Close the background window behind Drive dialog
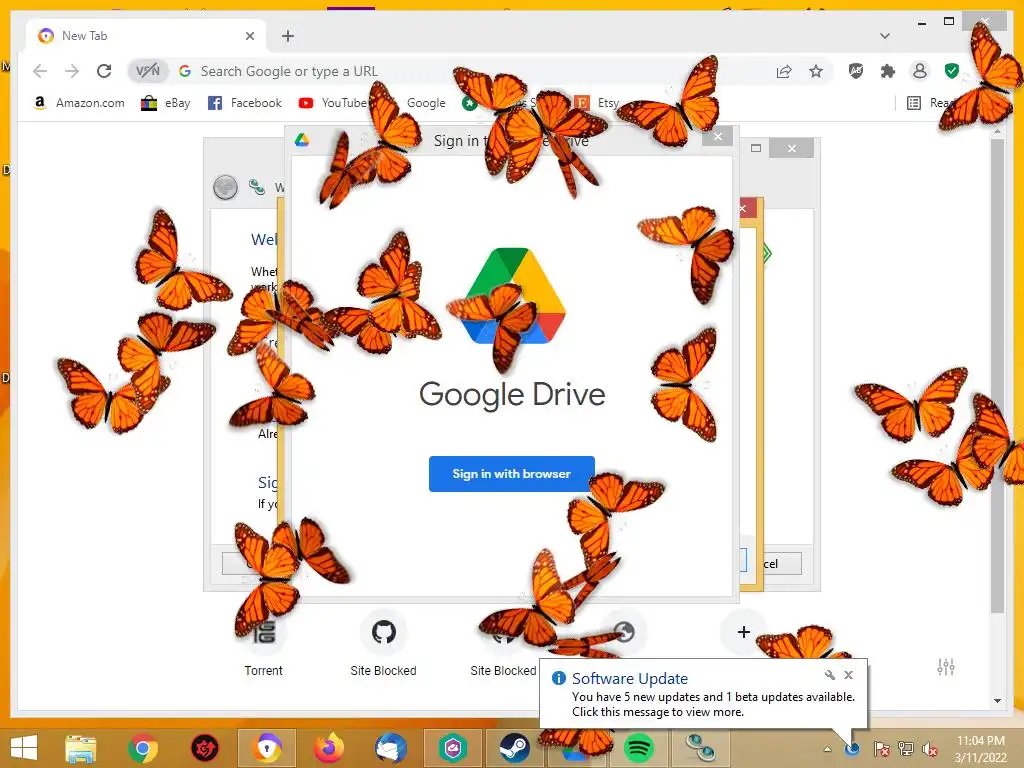Screen dimensions: 1024x768 coord(792,148)
